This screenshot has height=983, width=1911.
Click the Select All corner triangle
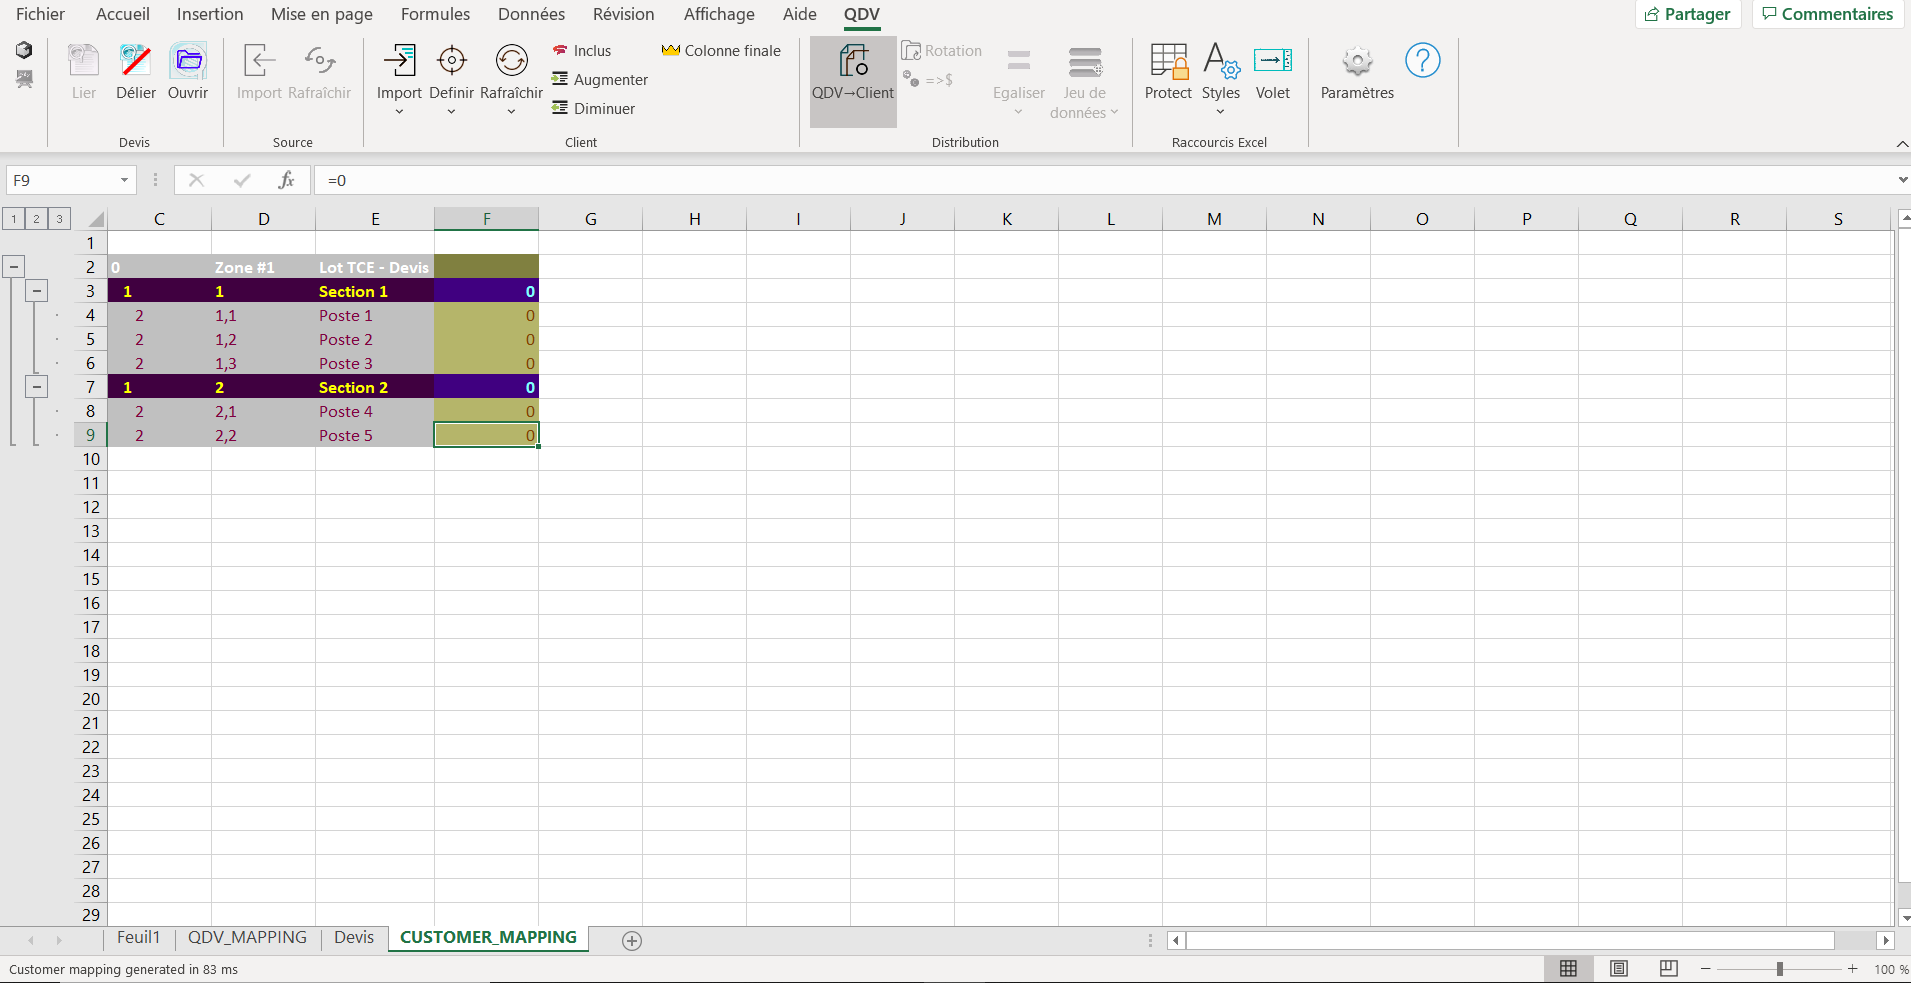[x=95, y=219]
